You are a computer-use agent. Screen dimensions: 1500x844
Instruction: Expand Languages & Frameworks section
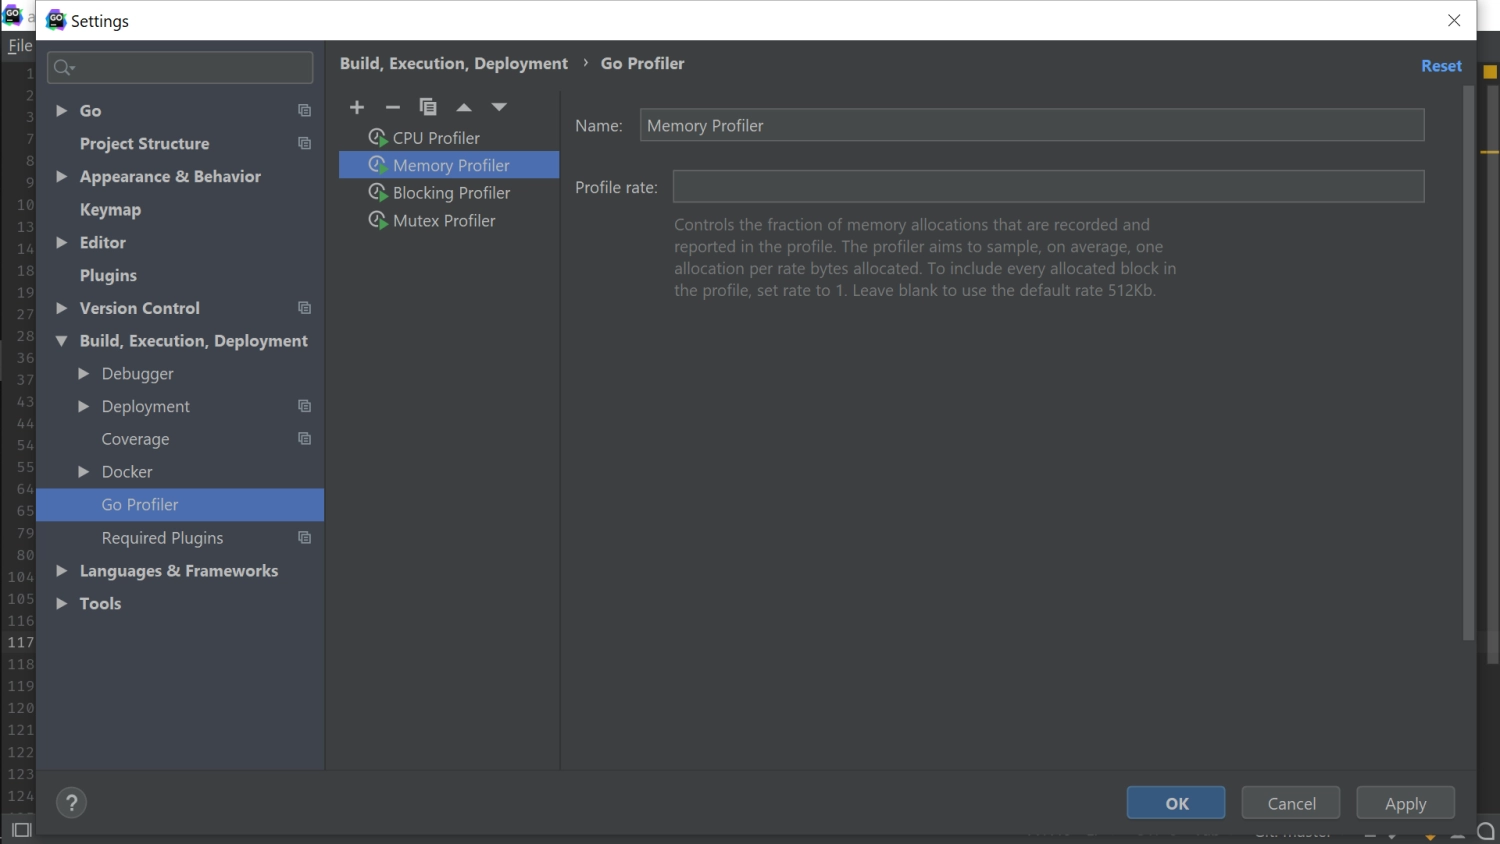coord(61,570)
